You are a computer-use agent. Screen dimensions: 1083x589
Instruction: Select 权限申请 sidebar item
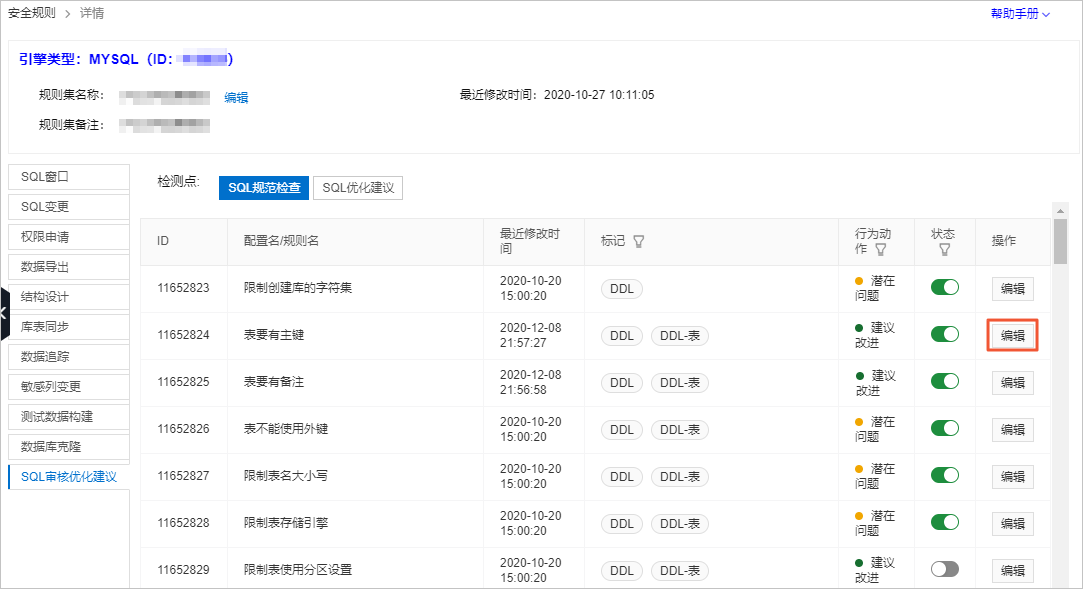(x=69, y=237)
